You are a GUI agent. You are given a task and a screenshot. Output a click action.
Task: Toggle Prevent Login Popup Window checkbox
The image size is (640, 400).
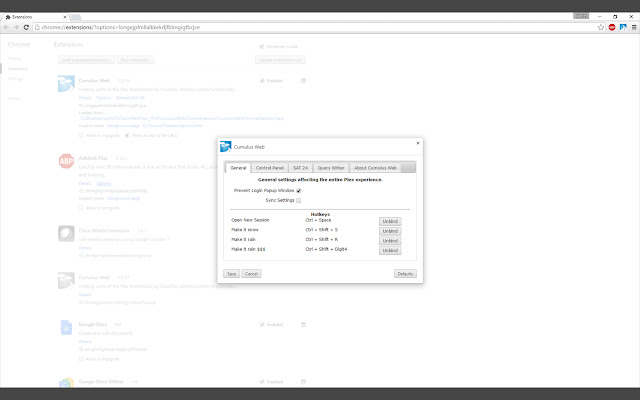[x=299, y=190]
